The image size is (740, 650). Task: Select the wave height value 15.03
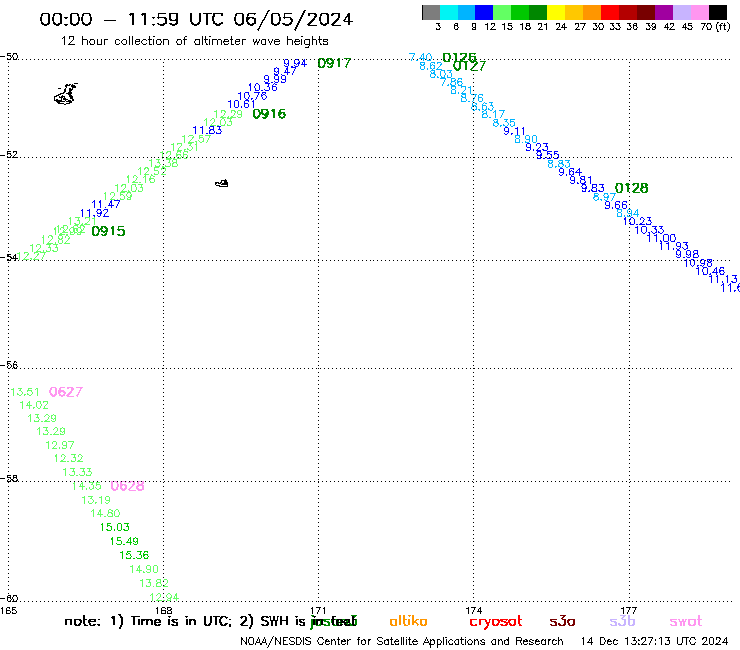click(x=115, y=527)
